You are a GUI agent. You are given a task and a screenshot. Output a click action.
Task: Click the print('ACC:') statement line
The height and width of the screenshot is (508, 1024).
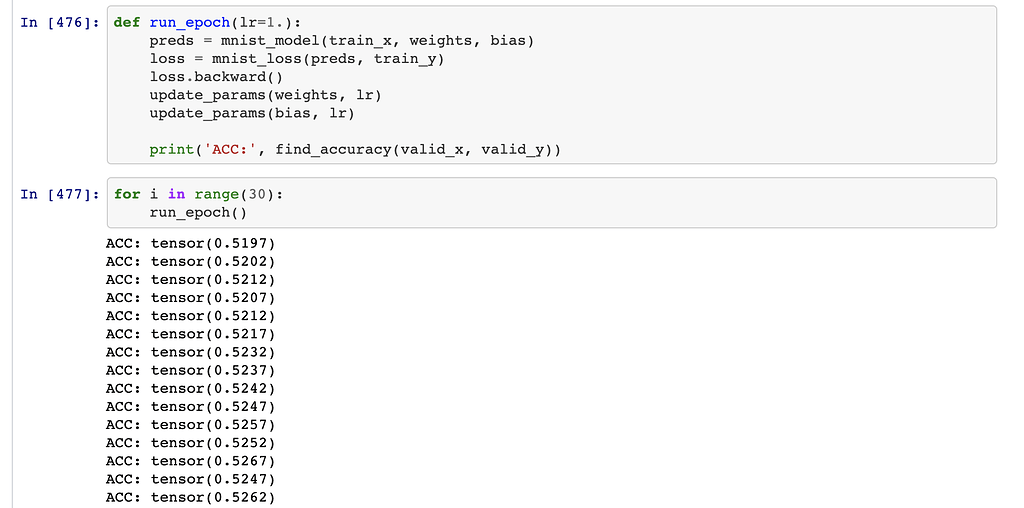tap(355, 149)
